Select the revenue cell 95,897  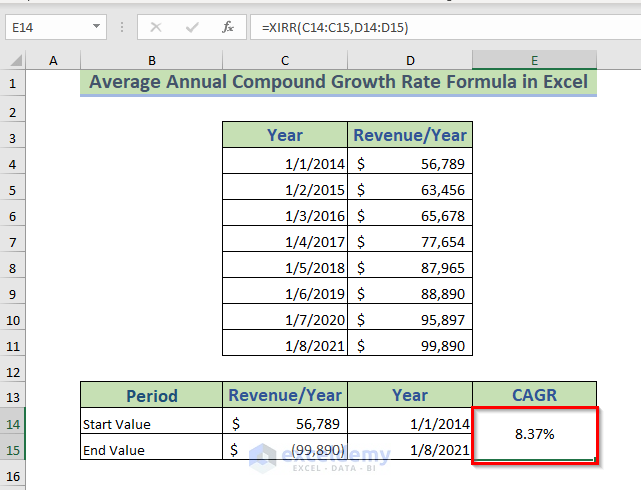[410, 317]
